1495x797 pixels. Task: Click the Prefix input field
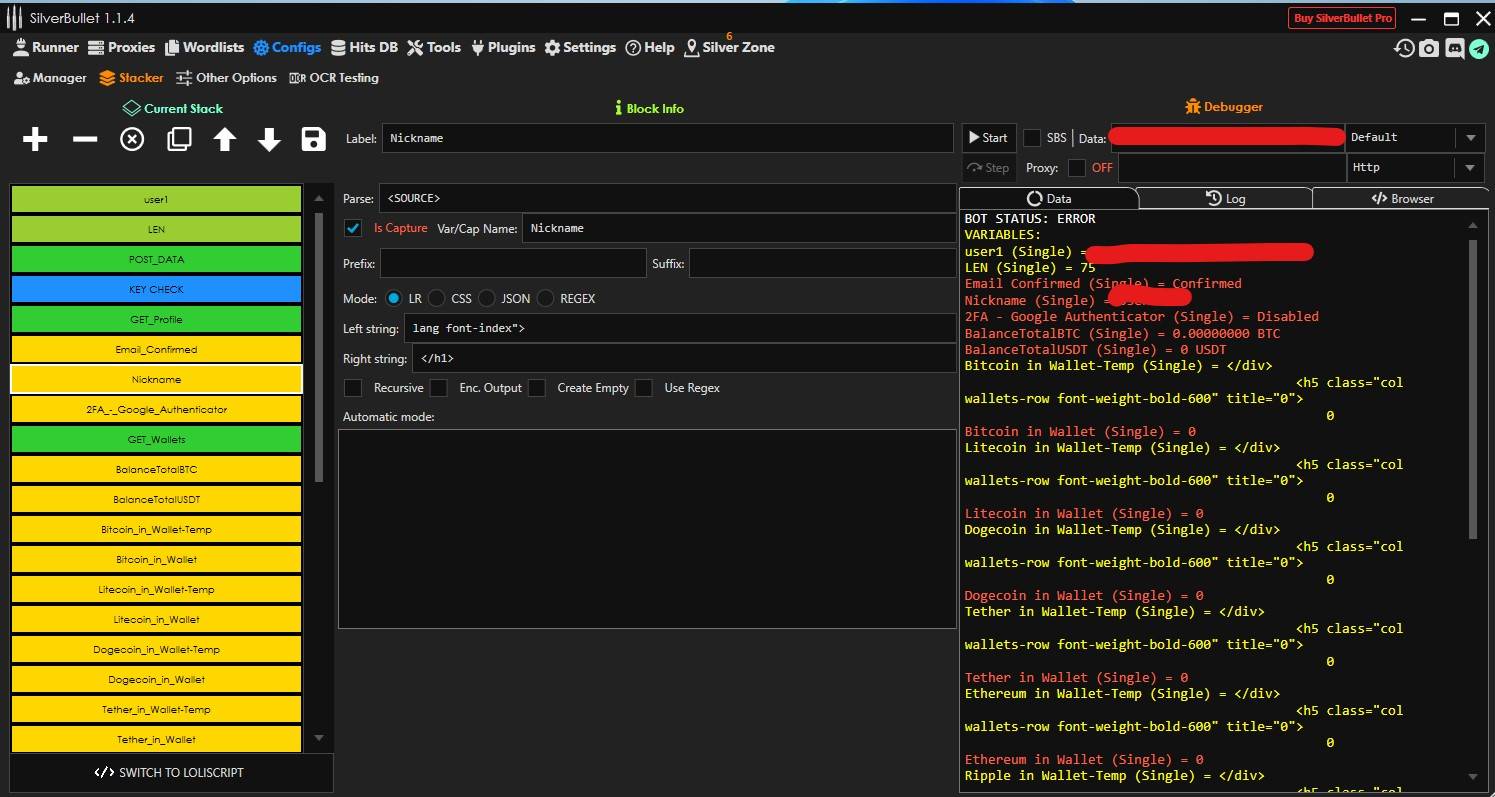tap(513, 263)
